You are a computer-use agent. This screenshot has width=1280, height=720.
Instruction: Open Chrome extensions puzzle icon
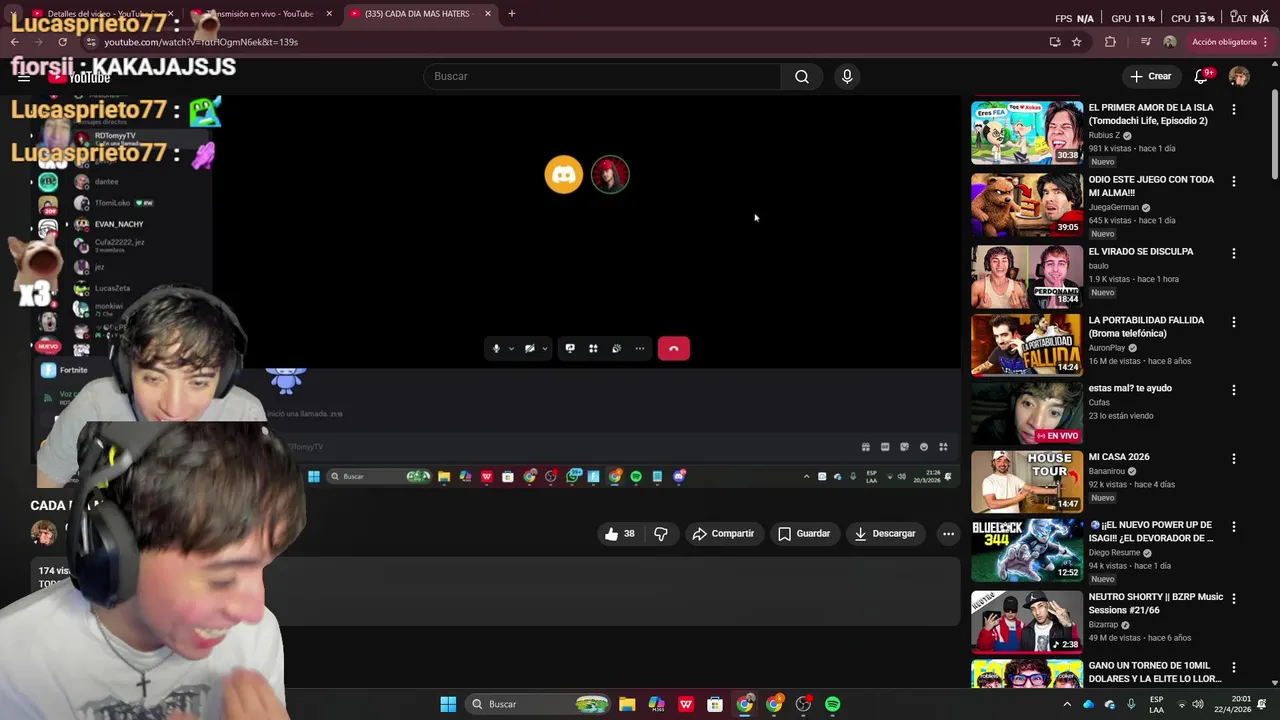point(1110,42)
